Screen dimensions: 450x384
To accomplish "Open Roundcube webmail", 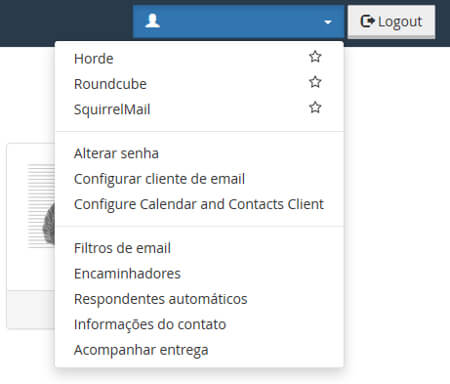I will point(110,84).
